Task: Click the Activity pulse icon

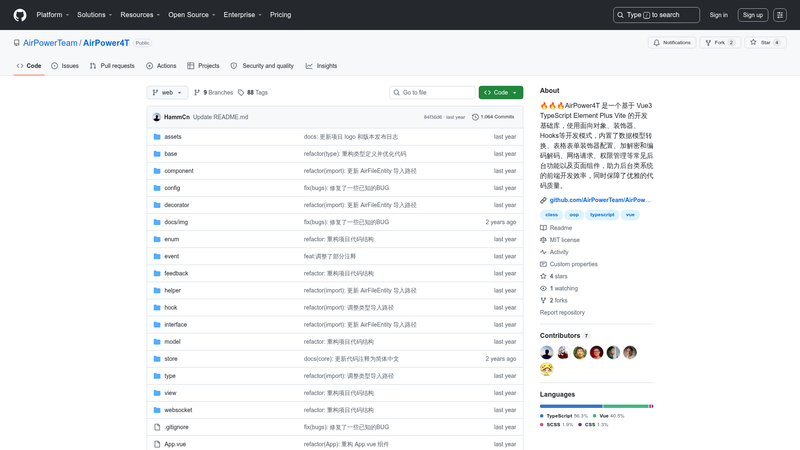Action: click(x=543, y=252)
